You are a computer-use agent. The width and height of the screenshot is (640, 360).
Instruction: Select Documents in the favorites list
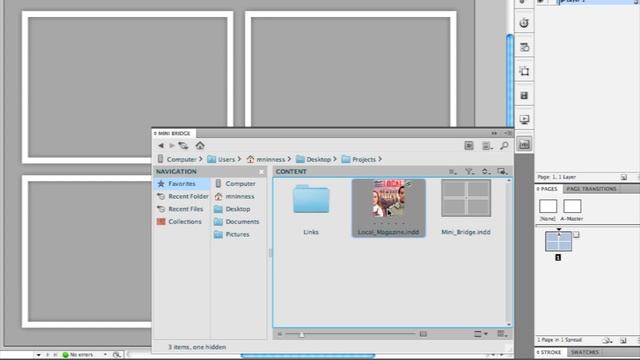(x=237, y=222)
